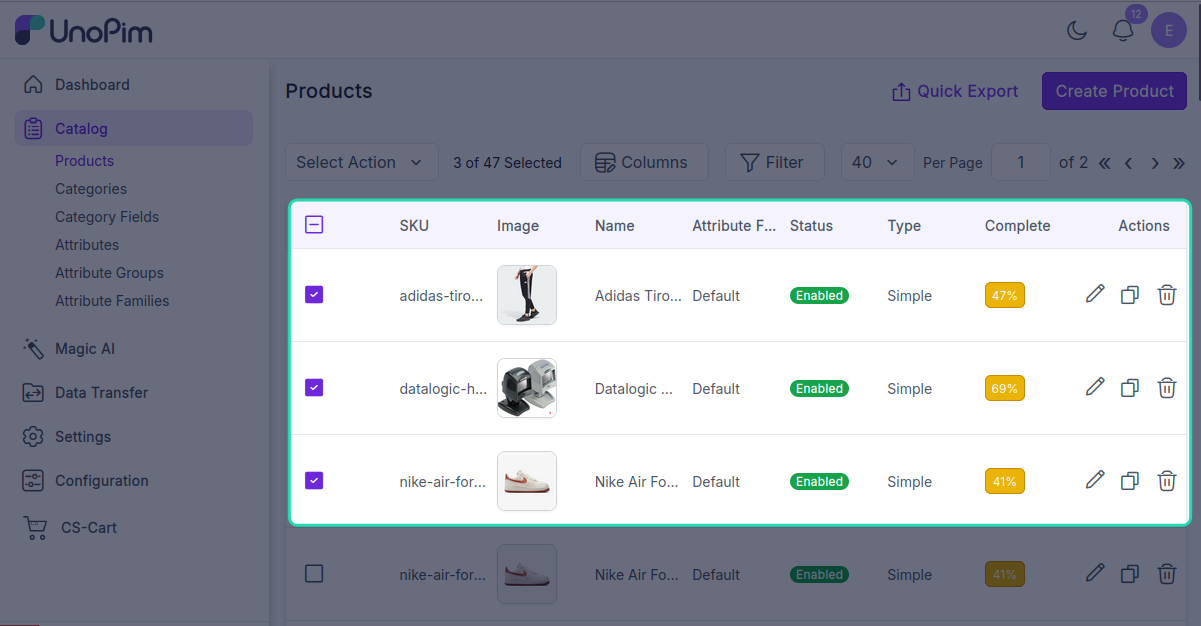Image resolution: width=1201 pixels, height=626 pixels.
Task: Edit the unchecked Nike Air Force product
Action: click(x=1095, y=573)
